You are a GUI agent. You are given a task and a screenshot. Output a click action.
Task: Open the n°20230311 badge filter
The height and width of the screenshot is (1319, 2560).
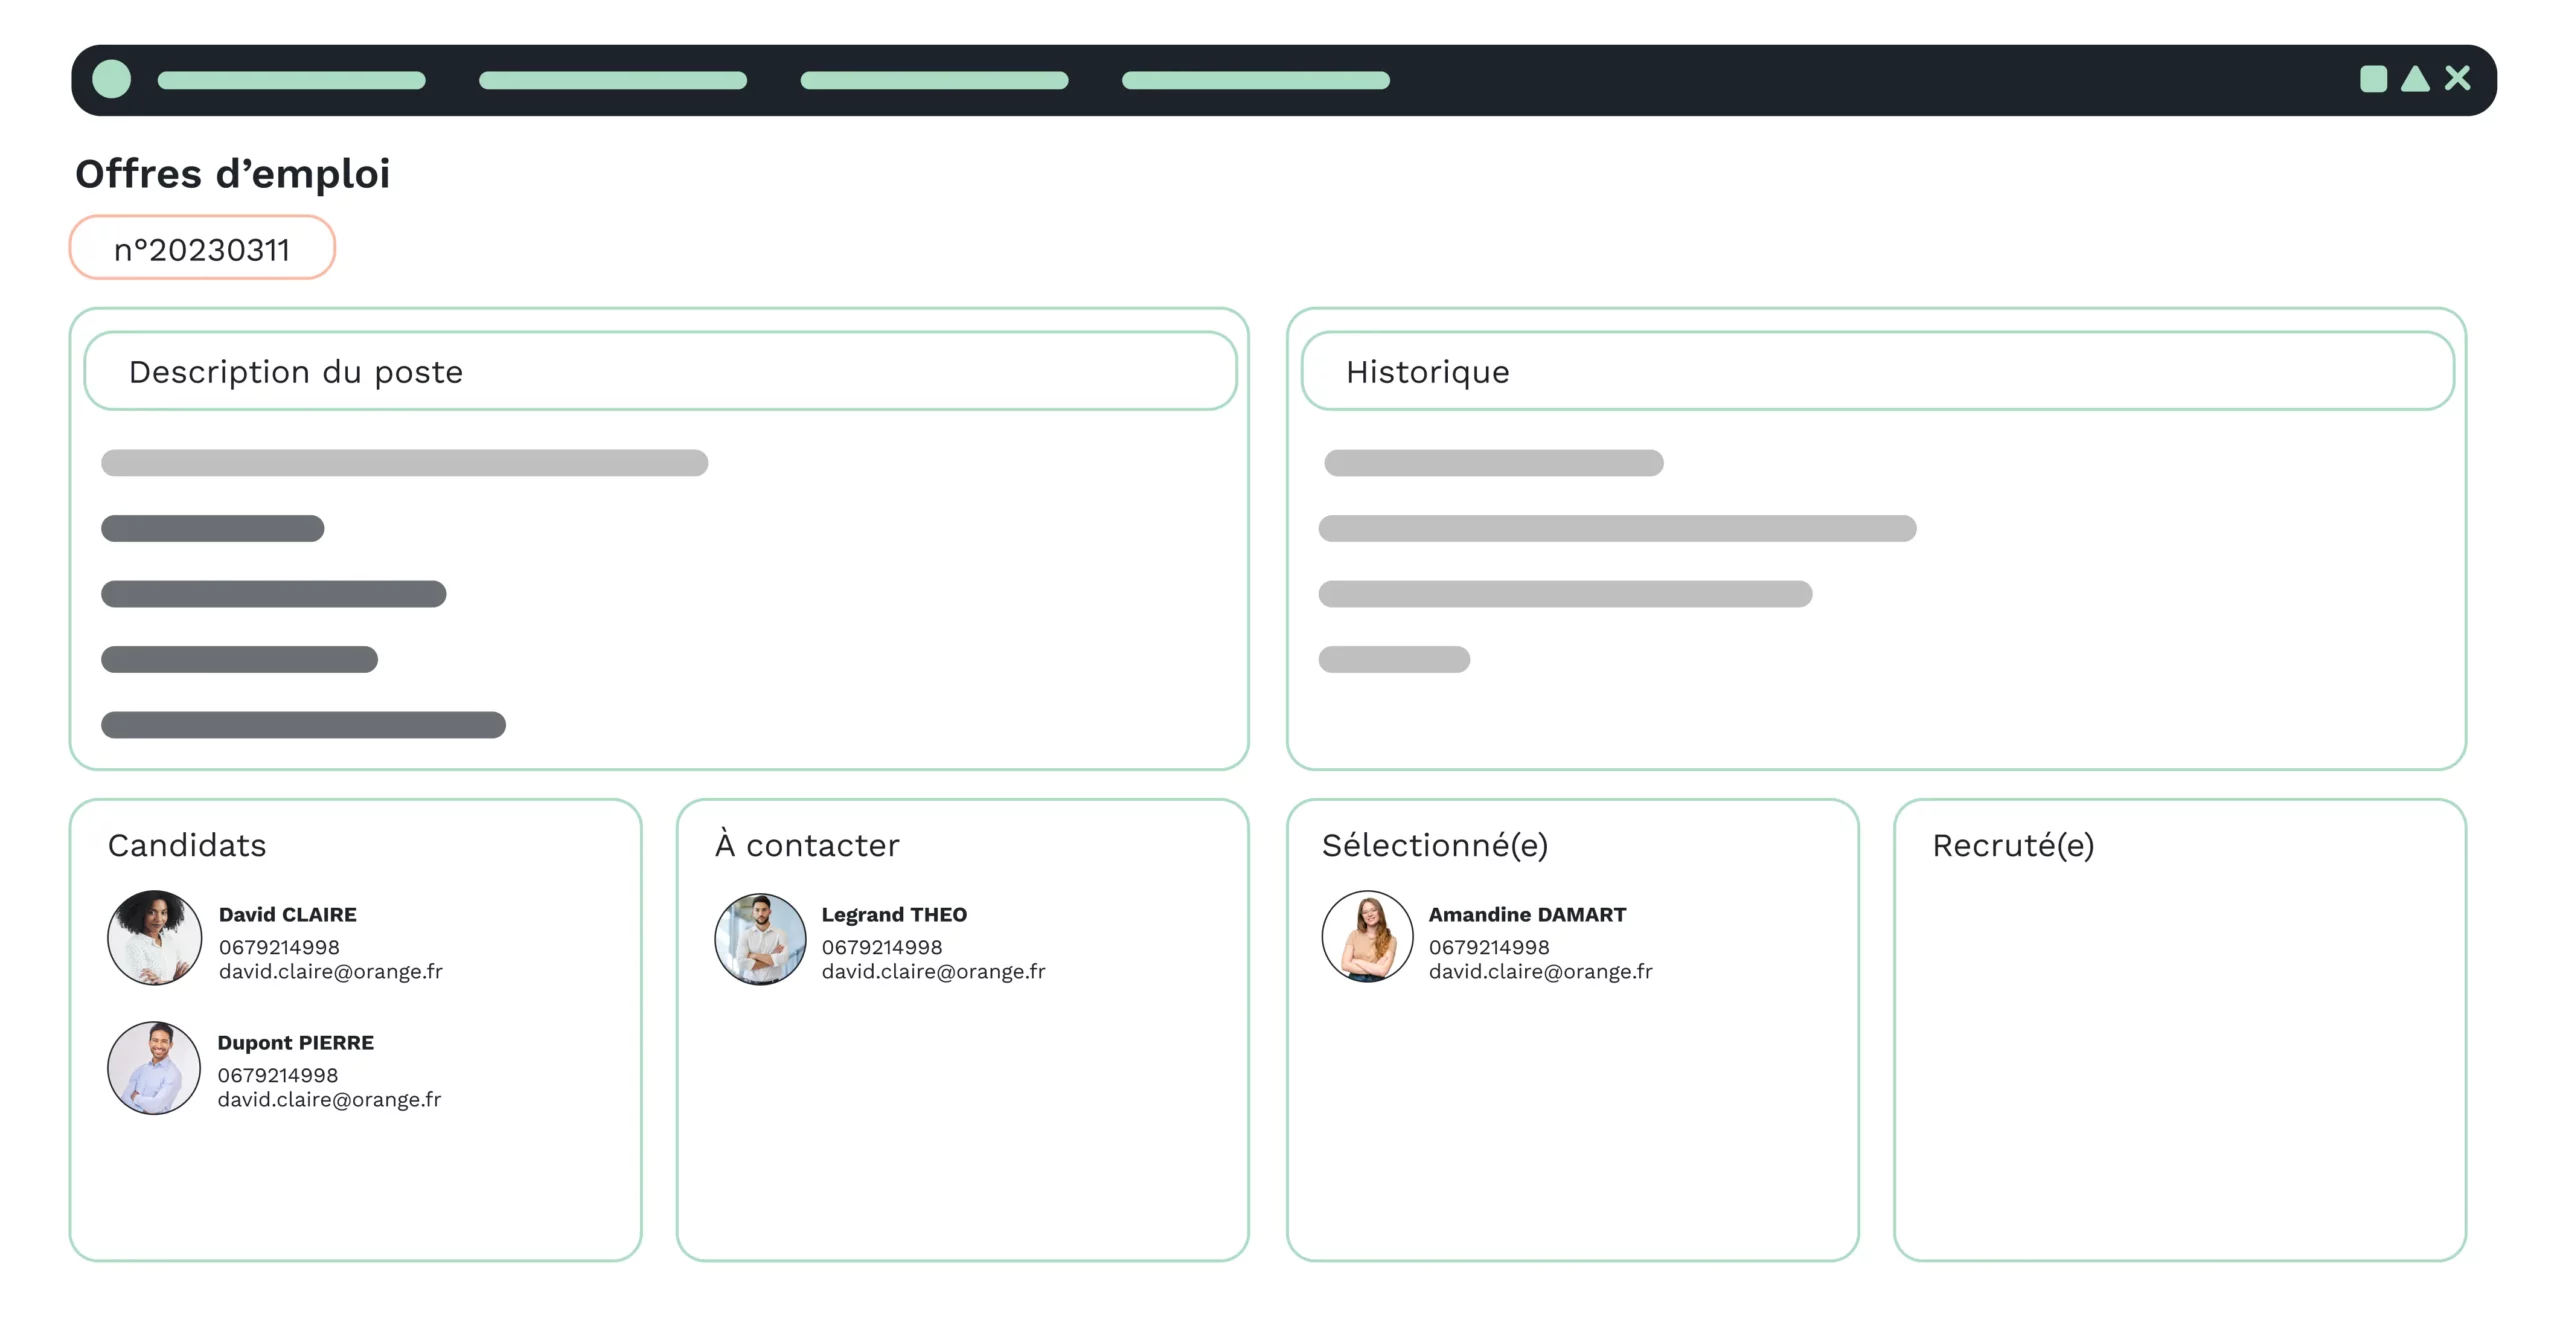click(x=204, y=247)
